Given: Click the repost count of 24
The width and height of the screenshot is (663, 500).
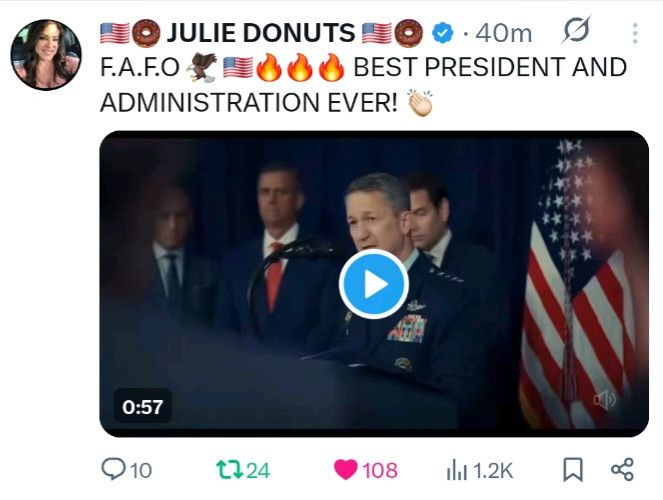Looking at the screenshot, I should click(258, 470).
